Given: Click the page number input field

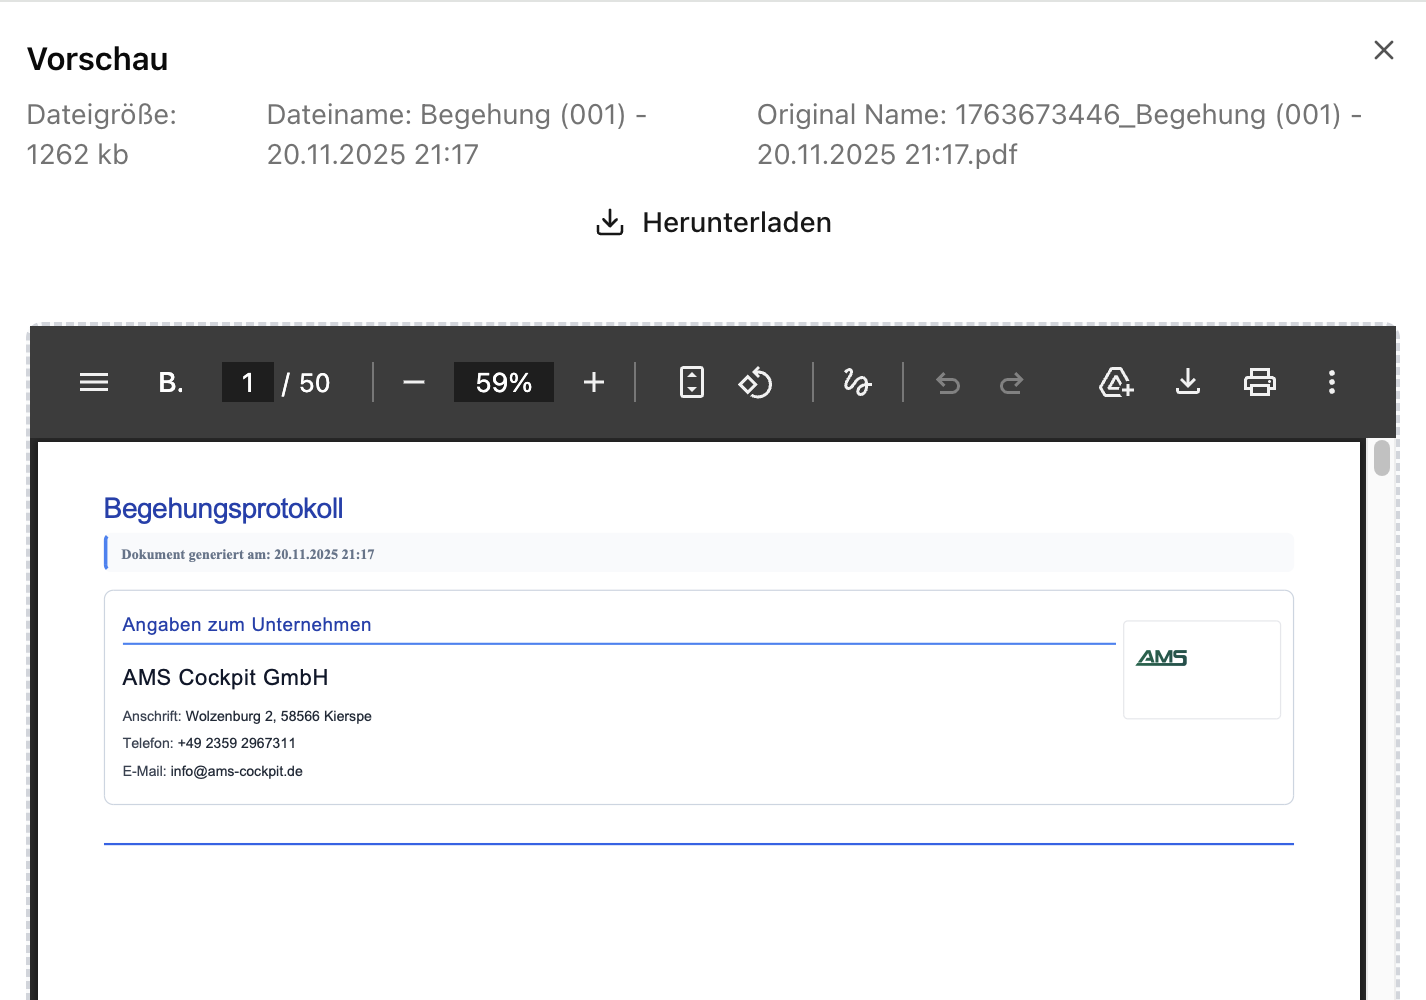Looking at the screenshot, I should point(247,382).
